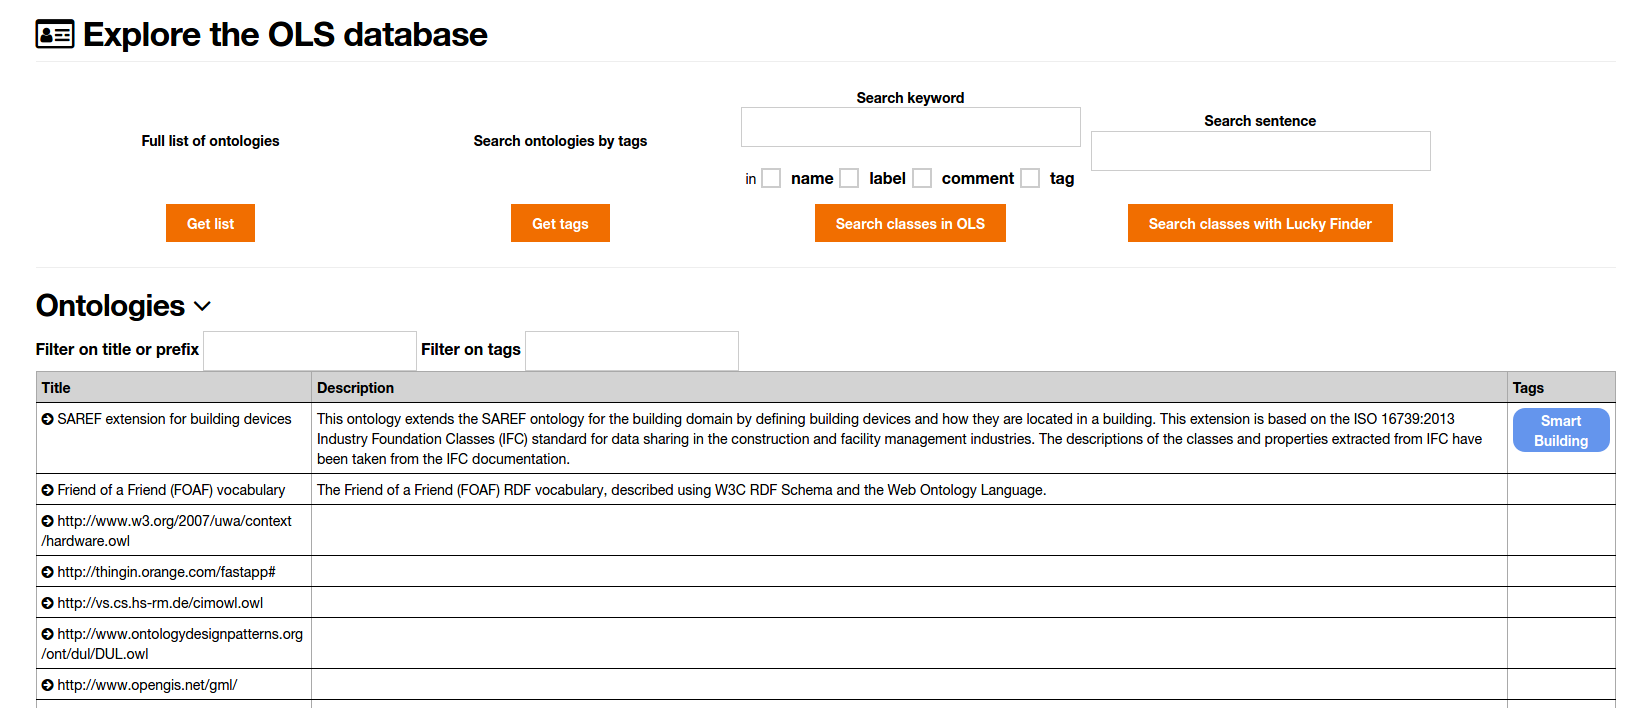This screenshot has height=708, width=1644.
Task: Toggle the tag checkbox
Action: tap(1030, 178)
